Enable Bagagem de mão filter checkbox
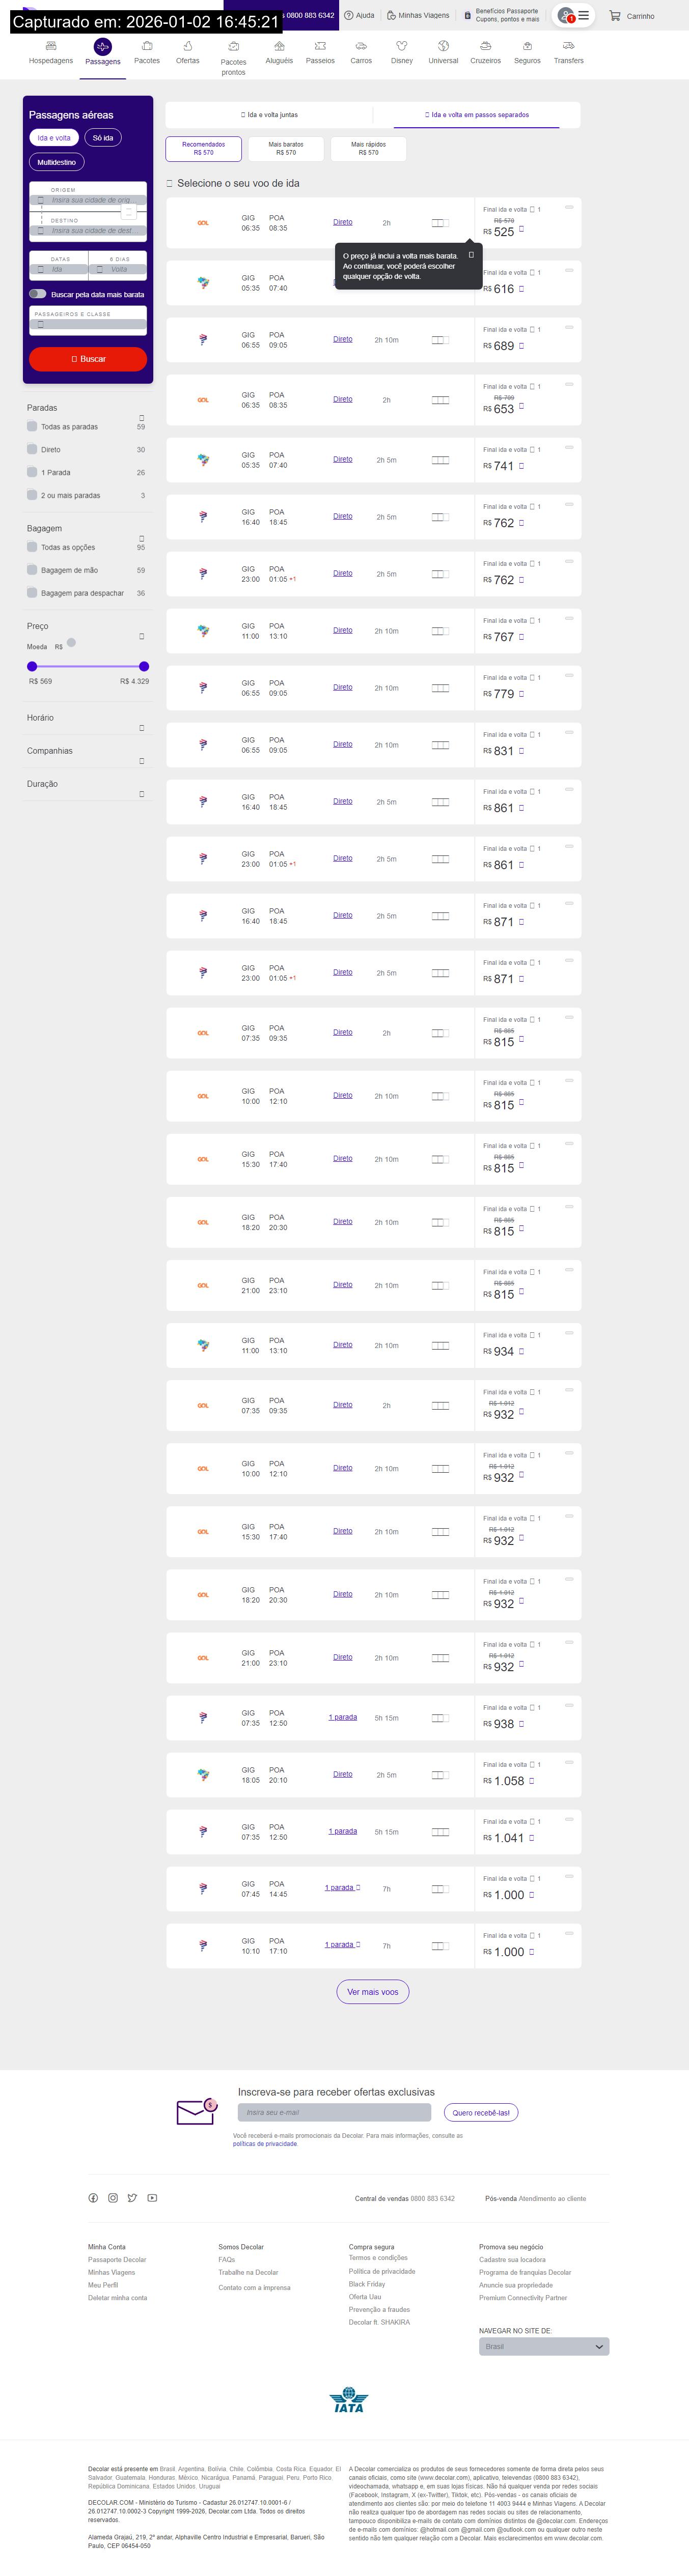This screenshot has width=689, height=2576. [x=32, y=570]
